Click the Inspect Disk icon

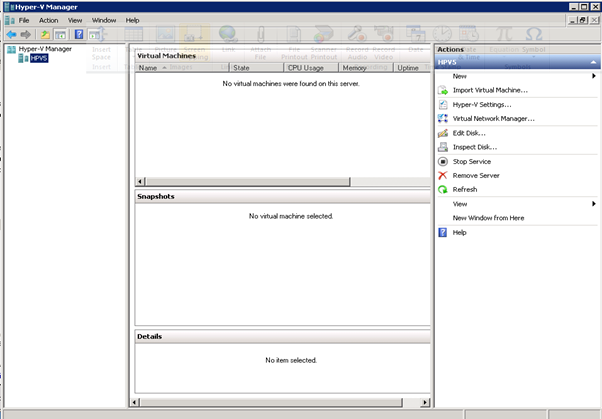(x=443, y=147)
